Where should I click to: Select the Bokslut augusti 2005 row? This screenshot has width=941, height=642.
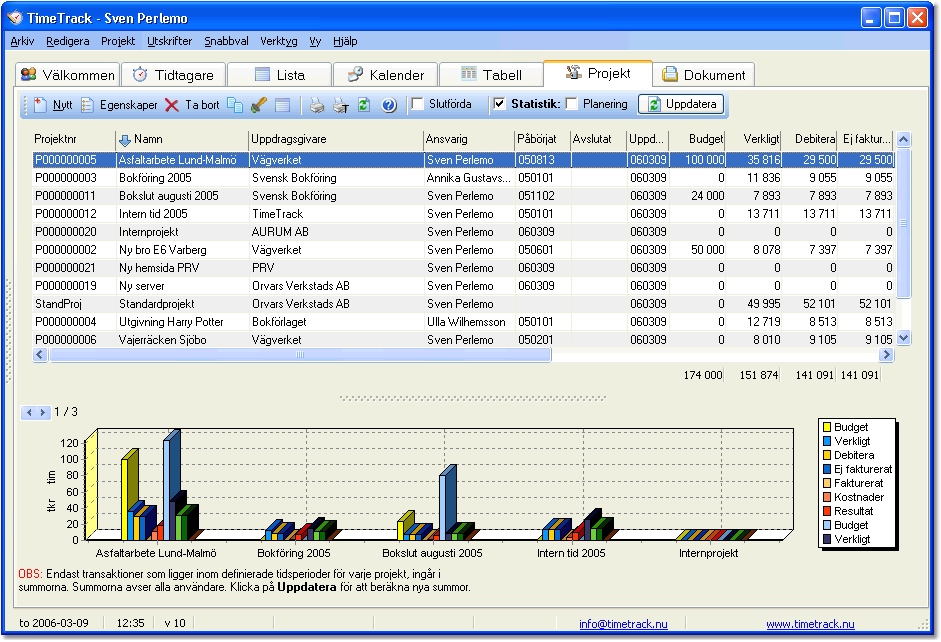click(x=463, y=196)
